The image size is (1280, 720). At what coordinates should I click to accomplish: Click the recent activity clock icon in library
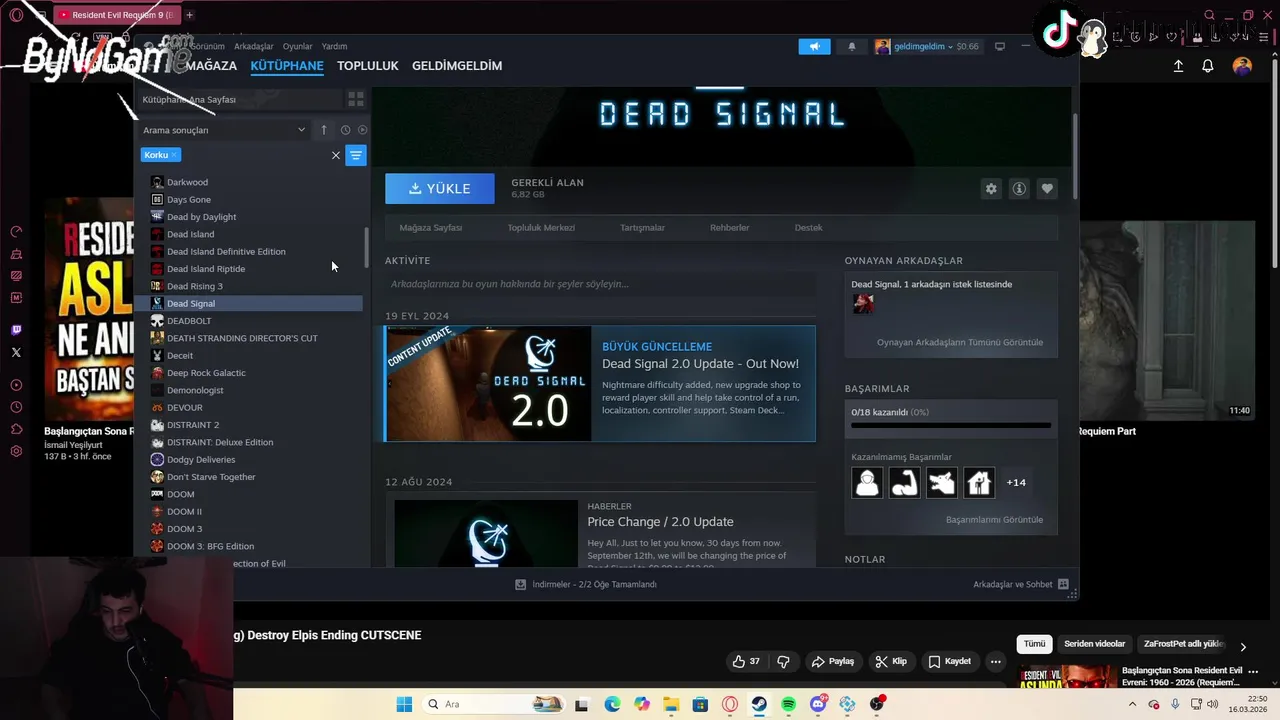tap(345, 130)
